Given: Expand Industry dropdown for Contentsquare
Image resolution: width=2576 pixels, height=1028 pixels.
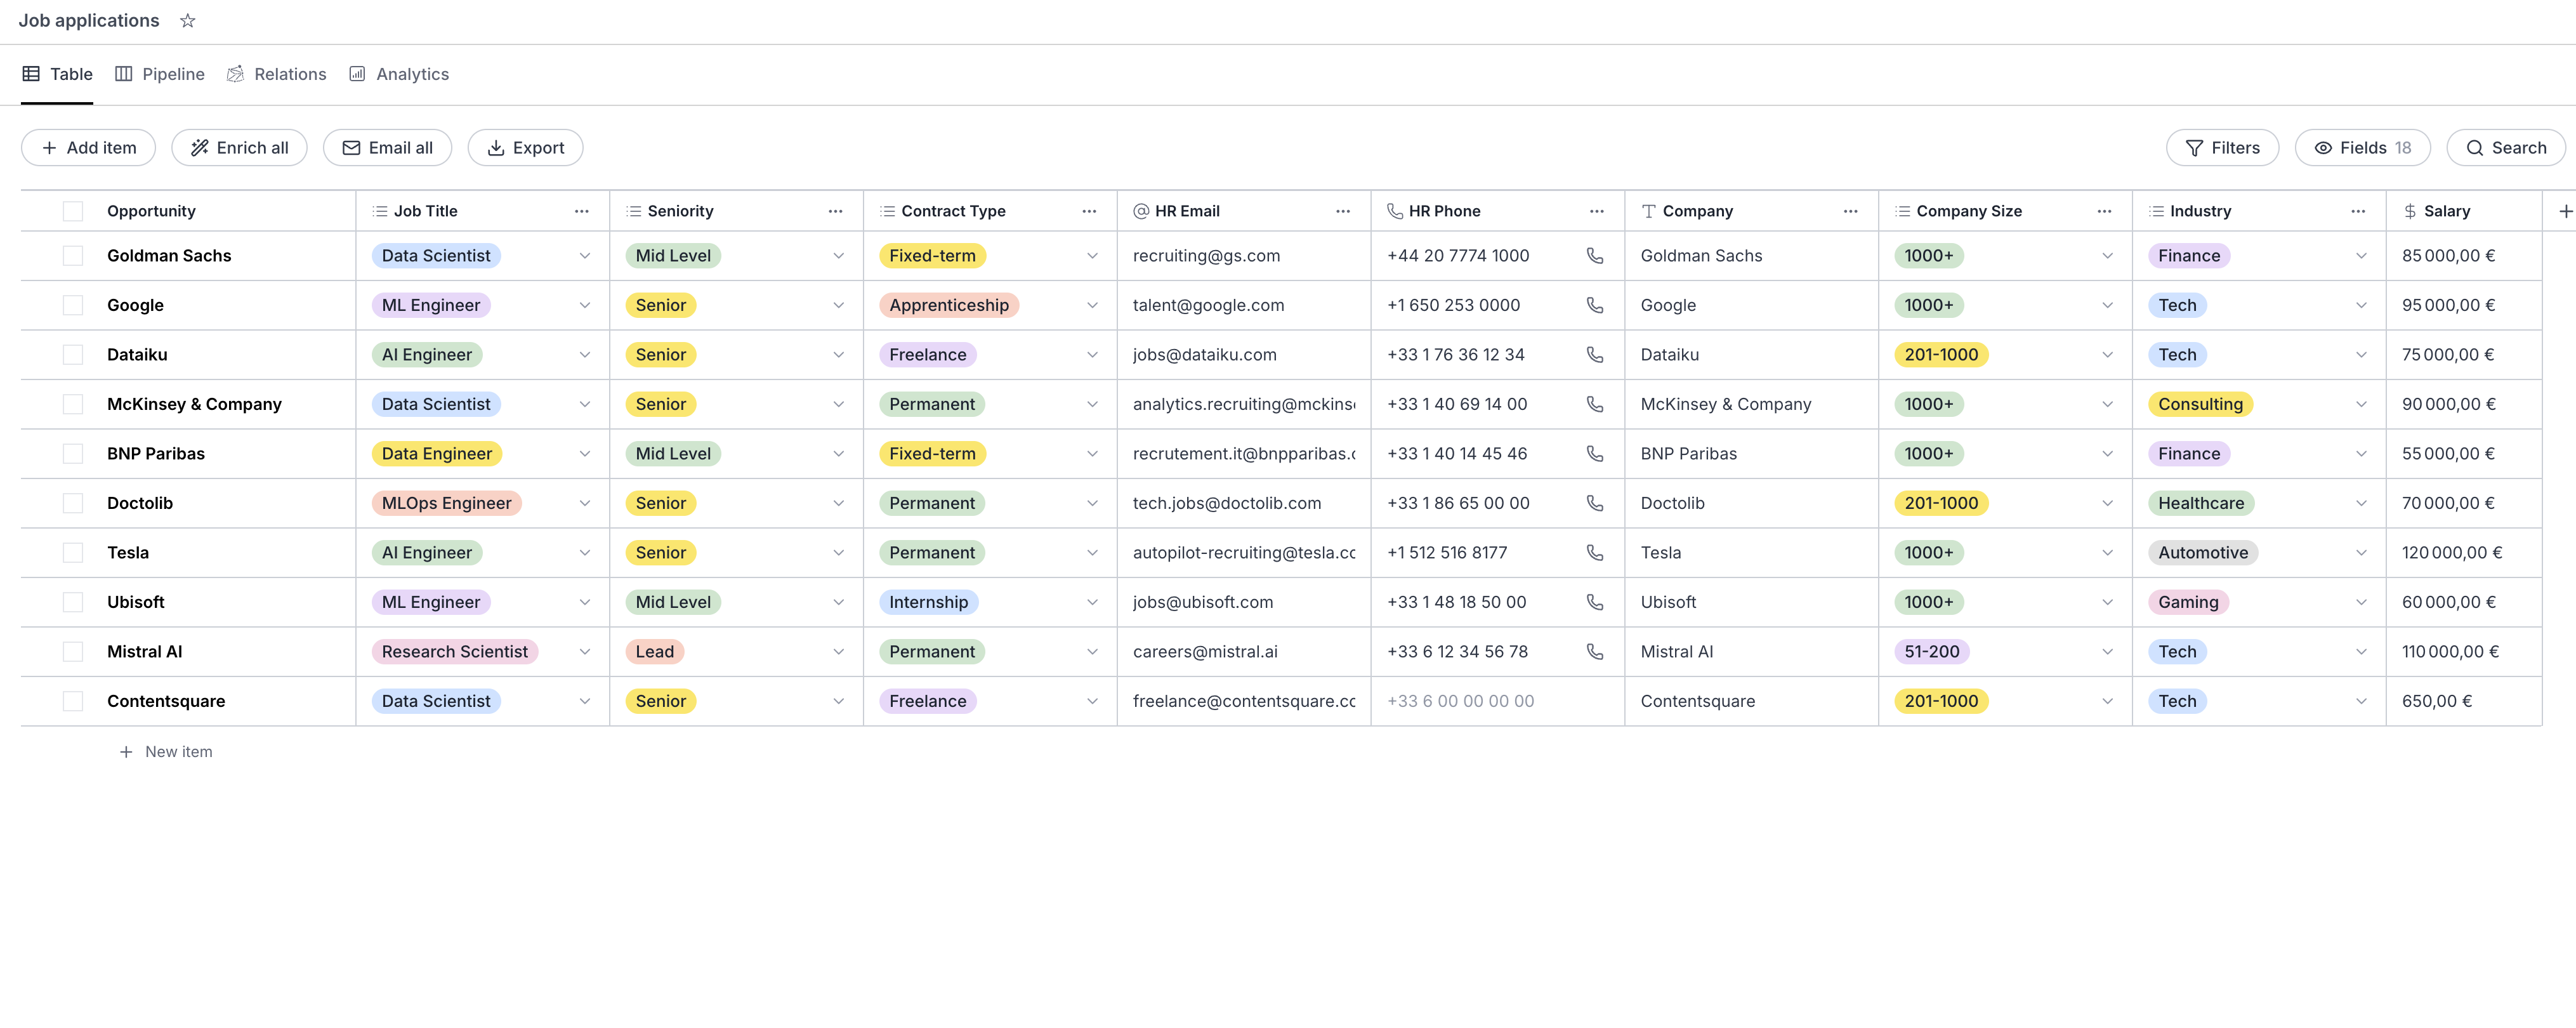Looking at the screenshot, I should [x=2362, y=701].
